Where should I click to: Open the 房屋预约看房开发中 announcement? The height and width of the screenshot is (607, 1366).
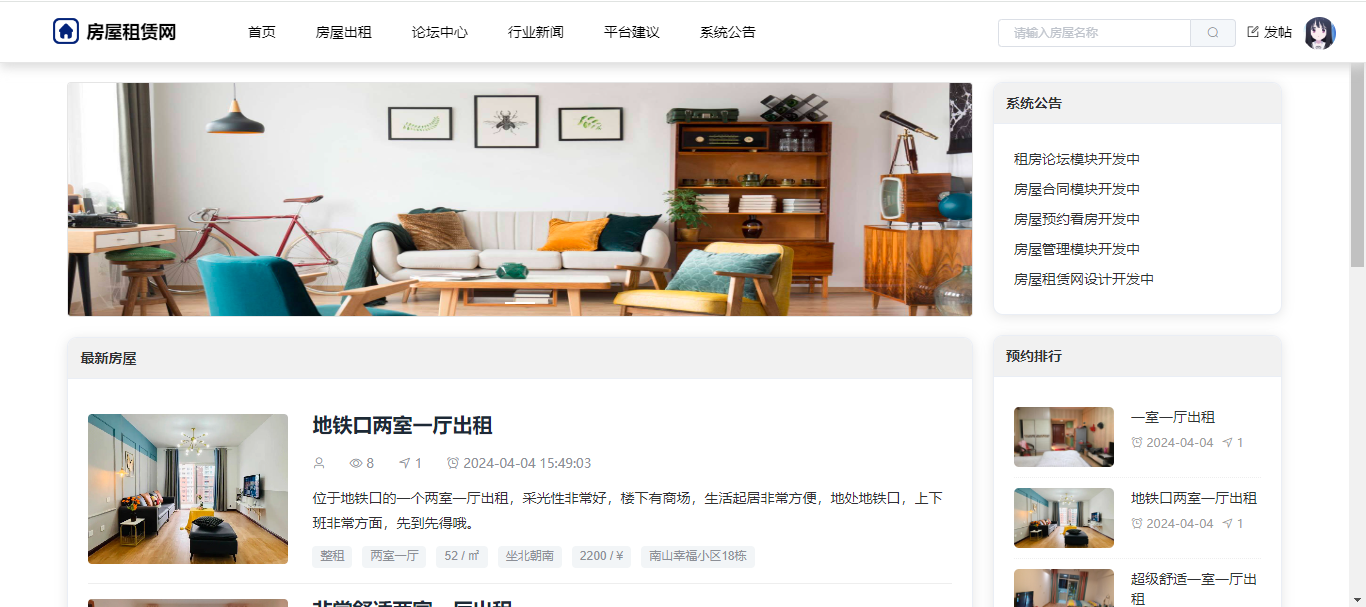click(1077, 219)
